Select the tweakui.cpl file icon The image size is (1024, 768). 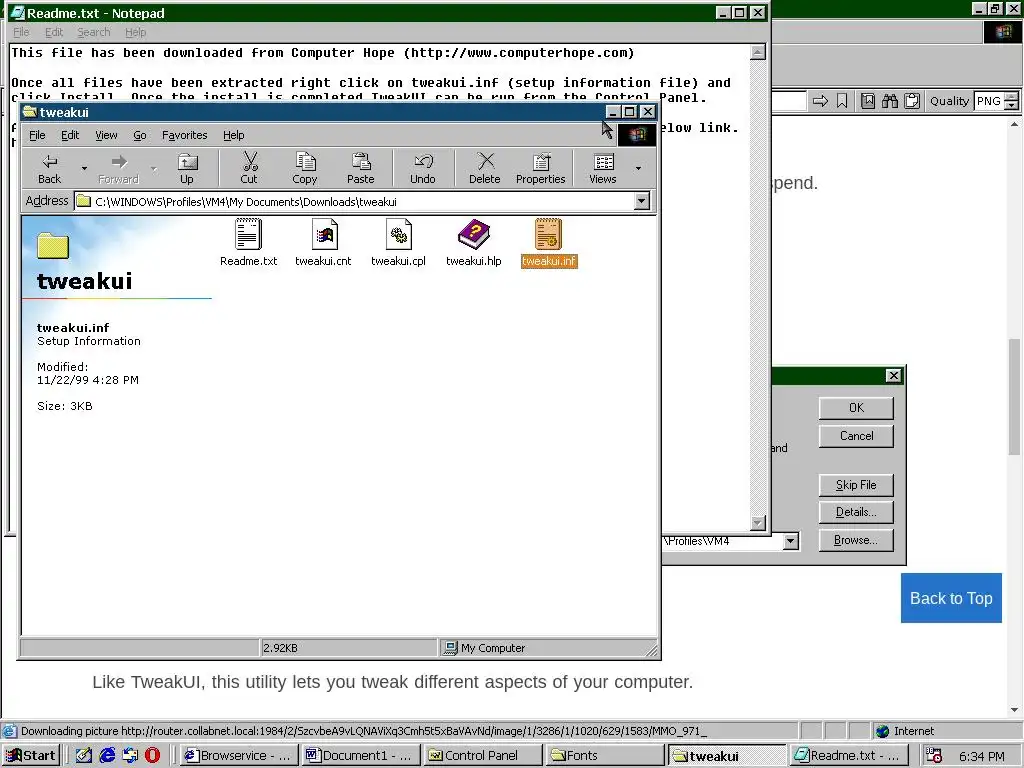(x=398, y=242)
